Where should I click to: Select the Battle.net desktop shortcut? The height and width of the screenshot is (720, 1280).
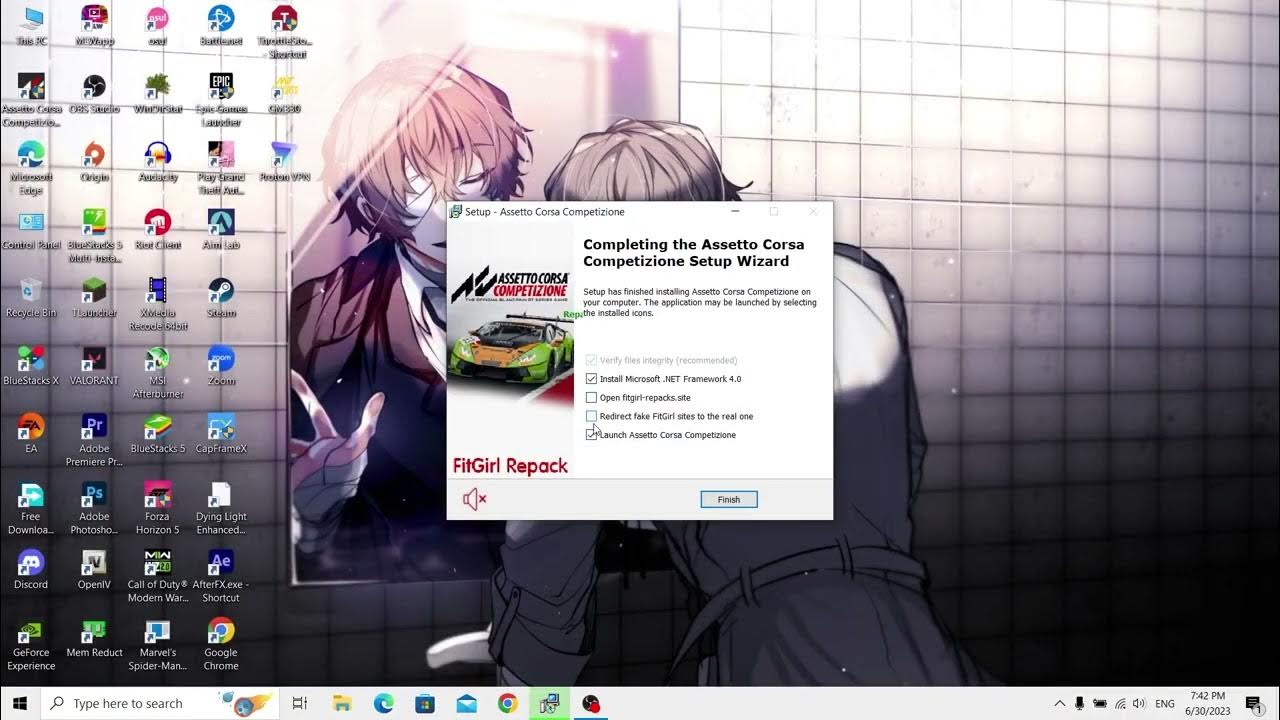tap(221, 26)
